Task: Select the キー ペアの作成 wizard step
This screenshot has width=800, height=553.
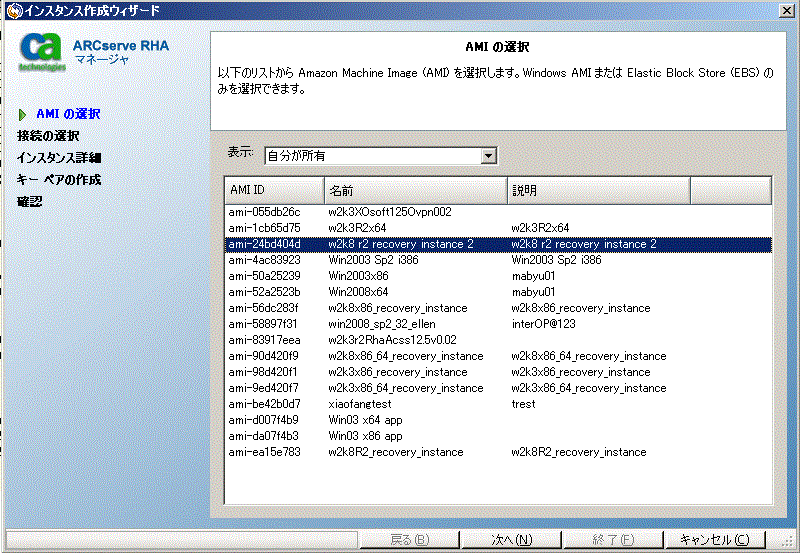Action: click(59, 180)
